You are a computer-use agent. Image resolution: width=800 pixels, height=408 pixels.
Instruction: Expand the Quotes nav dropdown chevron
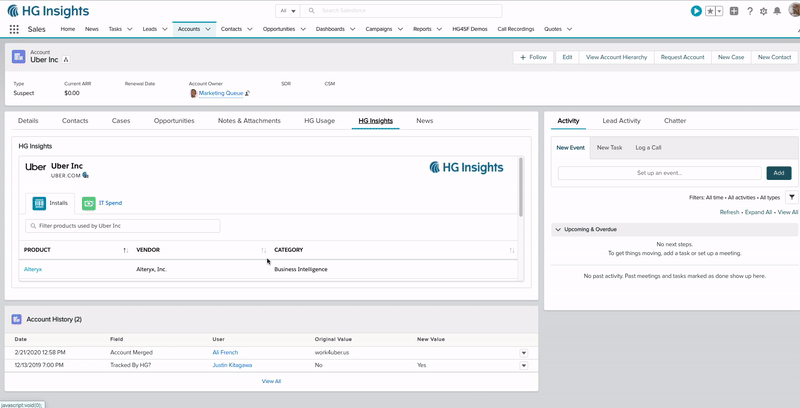(x=569, y=30)
